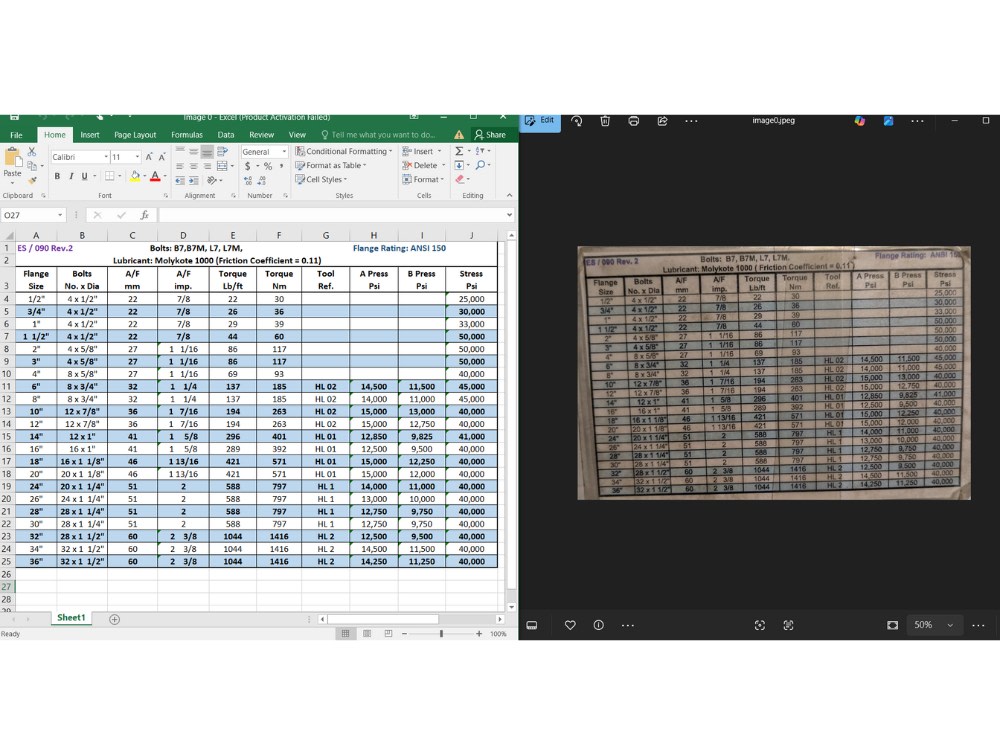Apply the red Font Color

(154, 176)
